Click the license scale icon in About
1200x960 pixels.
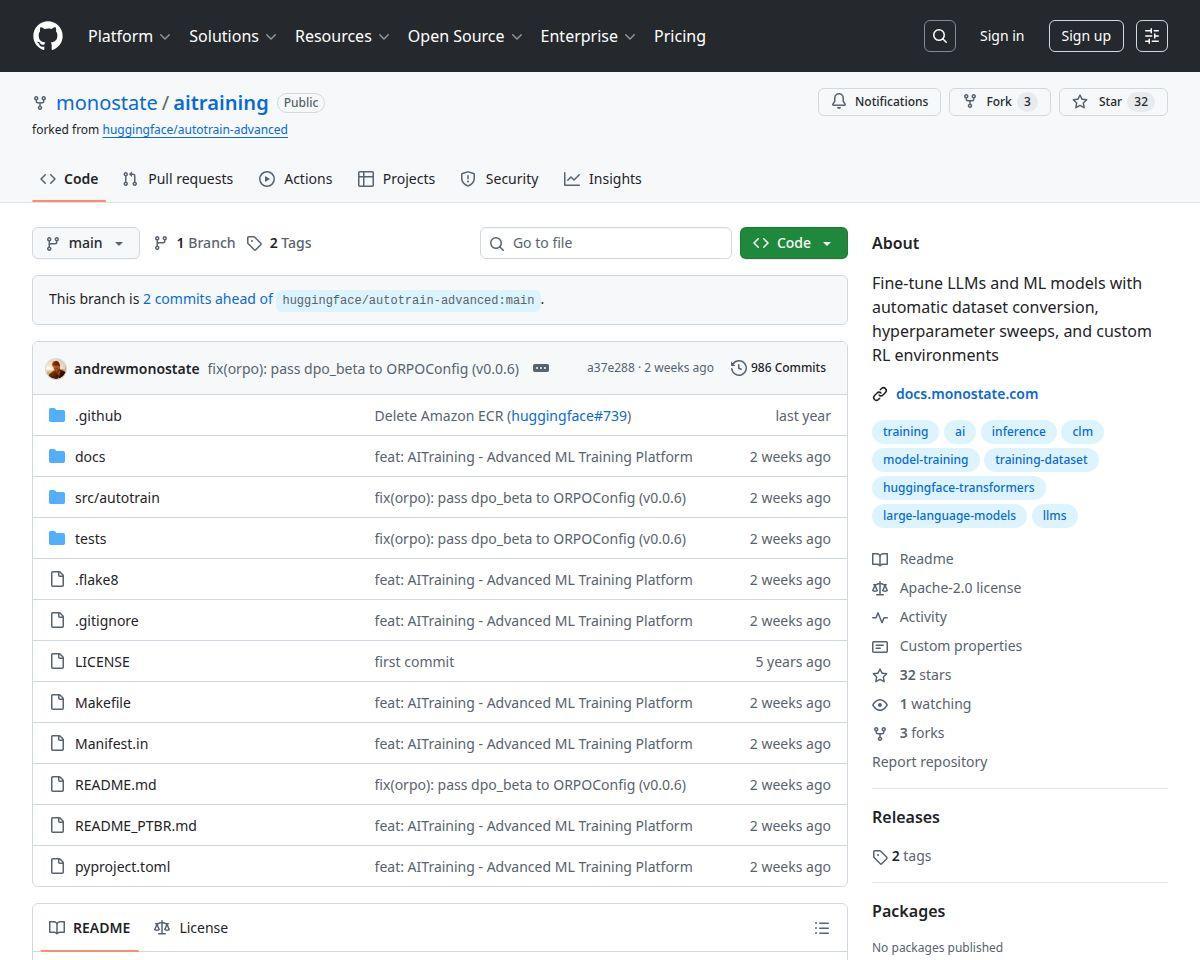pos(880,588)
